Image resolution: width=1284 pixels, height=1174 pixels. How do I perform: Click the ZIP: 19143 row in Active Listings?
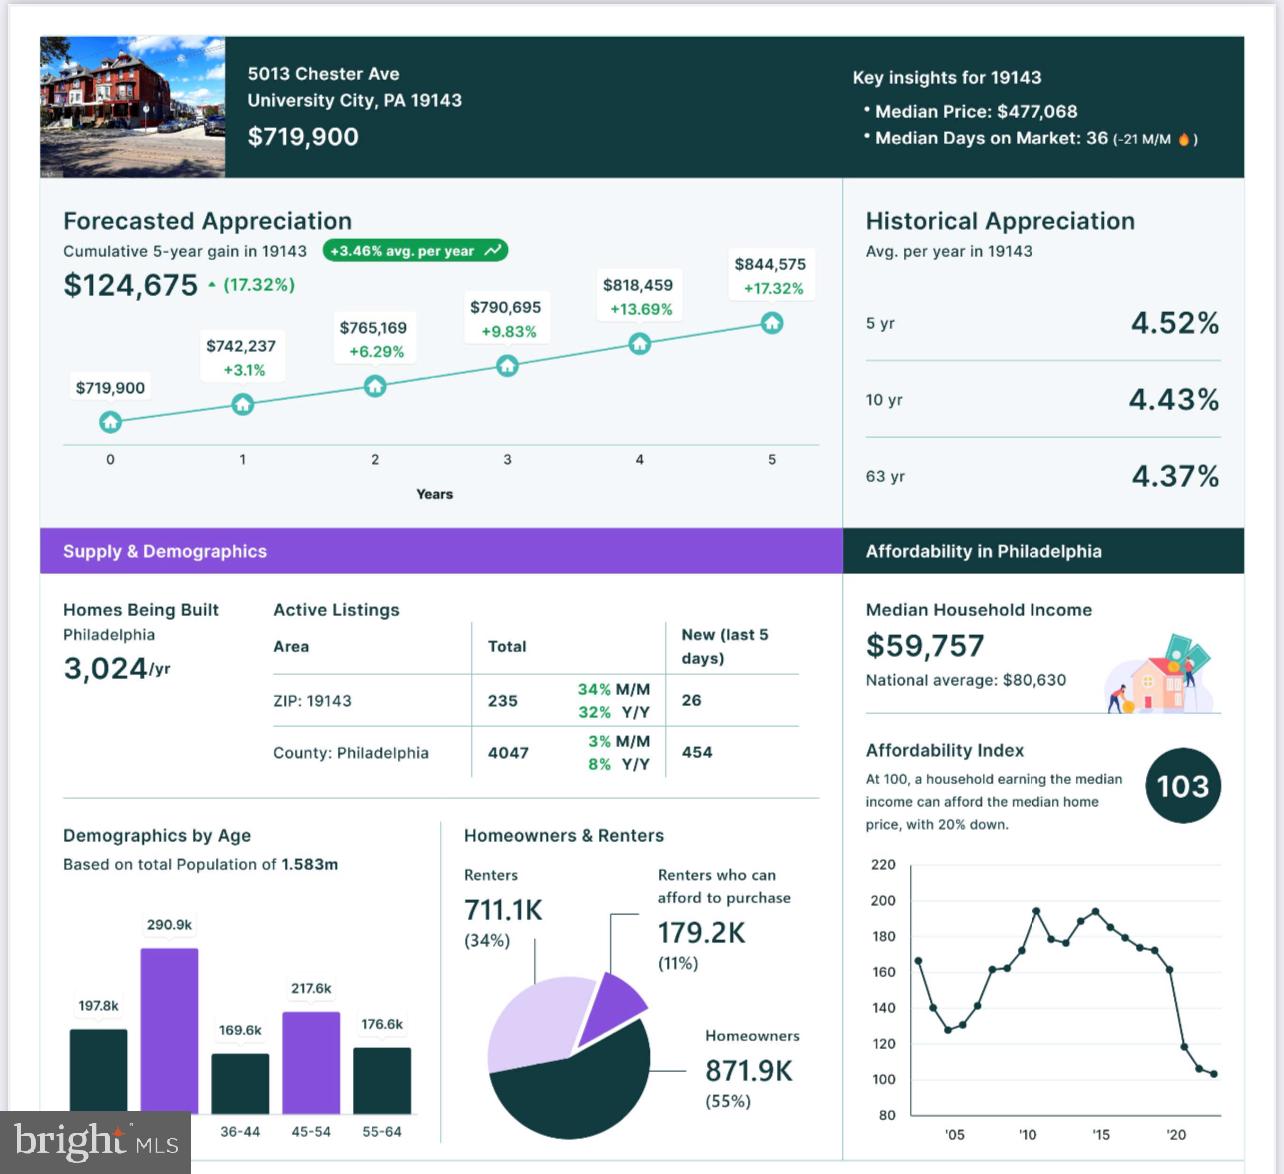point(312,701)
